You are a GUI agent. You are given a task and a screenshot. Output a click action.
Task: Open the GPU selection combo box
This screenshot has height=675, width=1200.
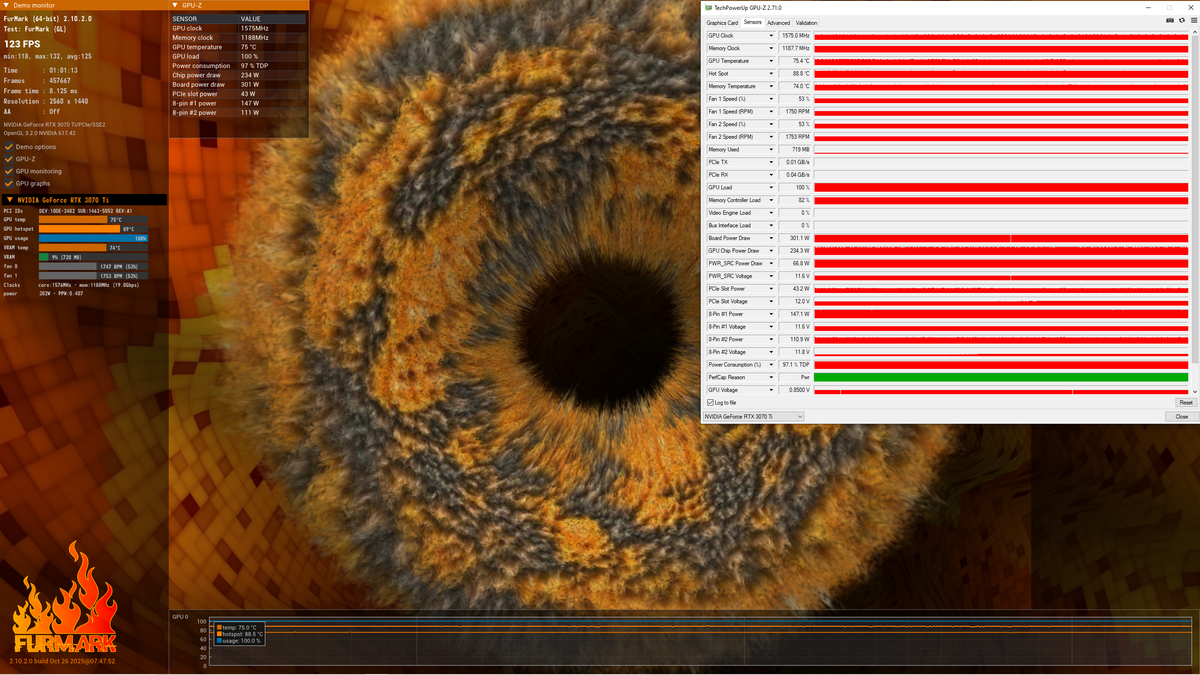(754, 416)
